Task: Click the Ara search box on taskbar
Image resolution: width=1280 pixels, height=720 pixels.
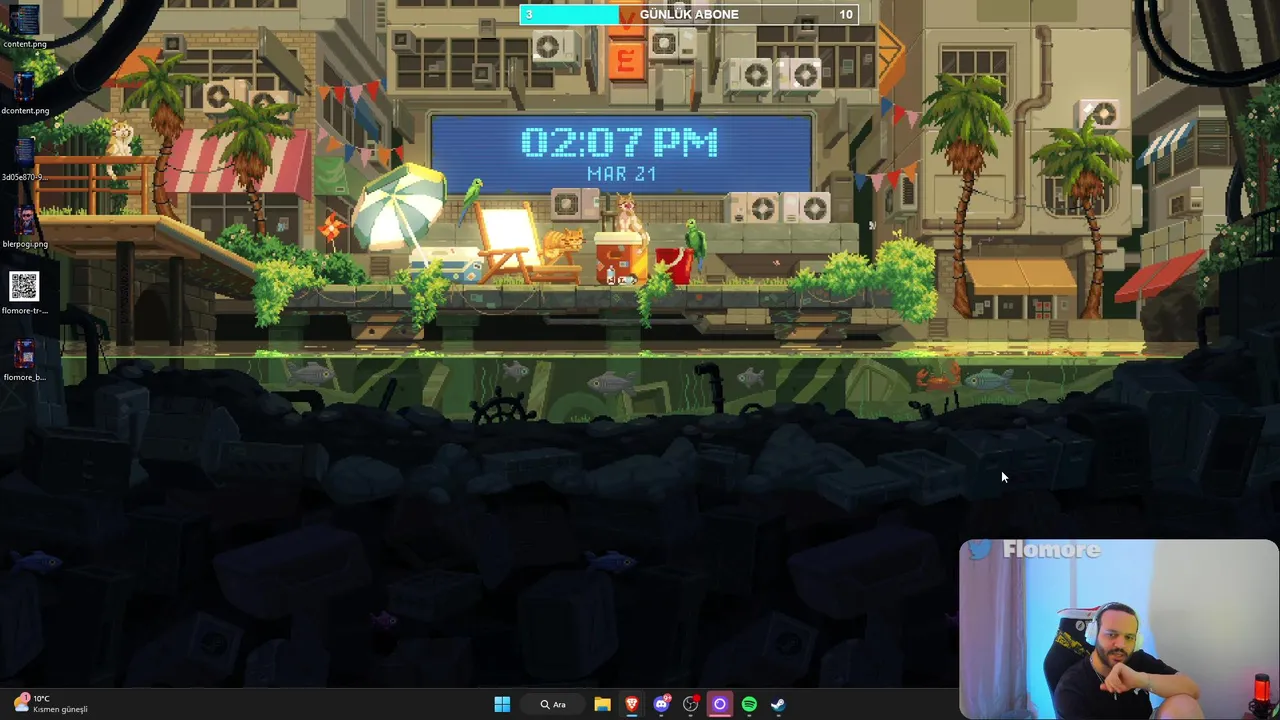Action: click(553, 704)
